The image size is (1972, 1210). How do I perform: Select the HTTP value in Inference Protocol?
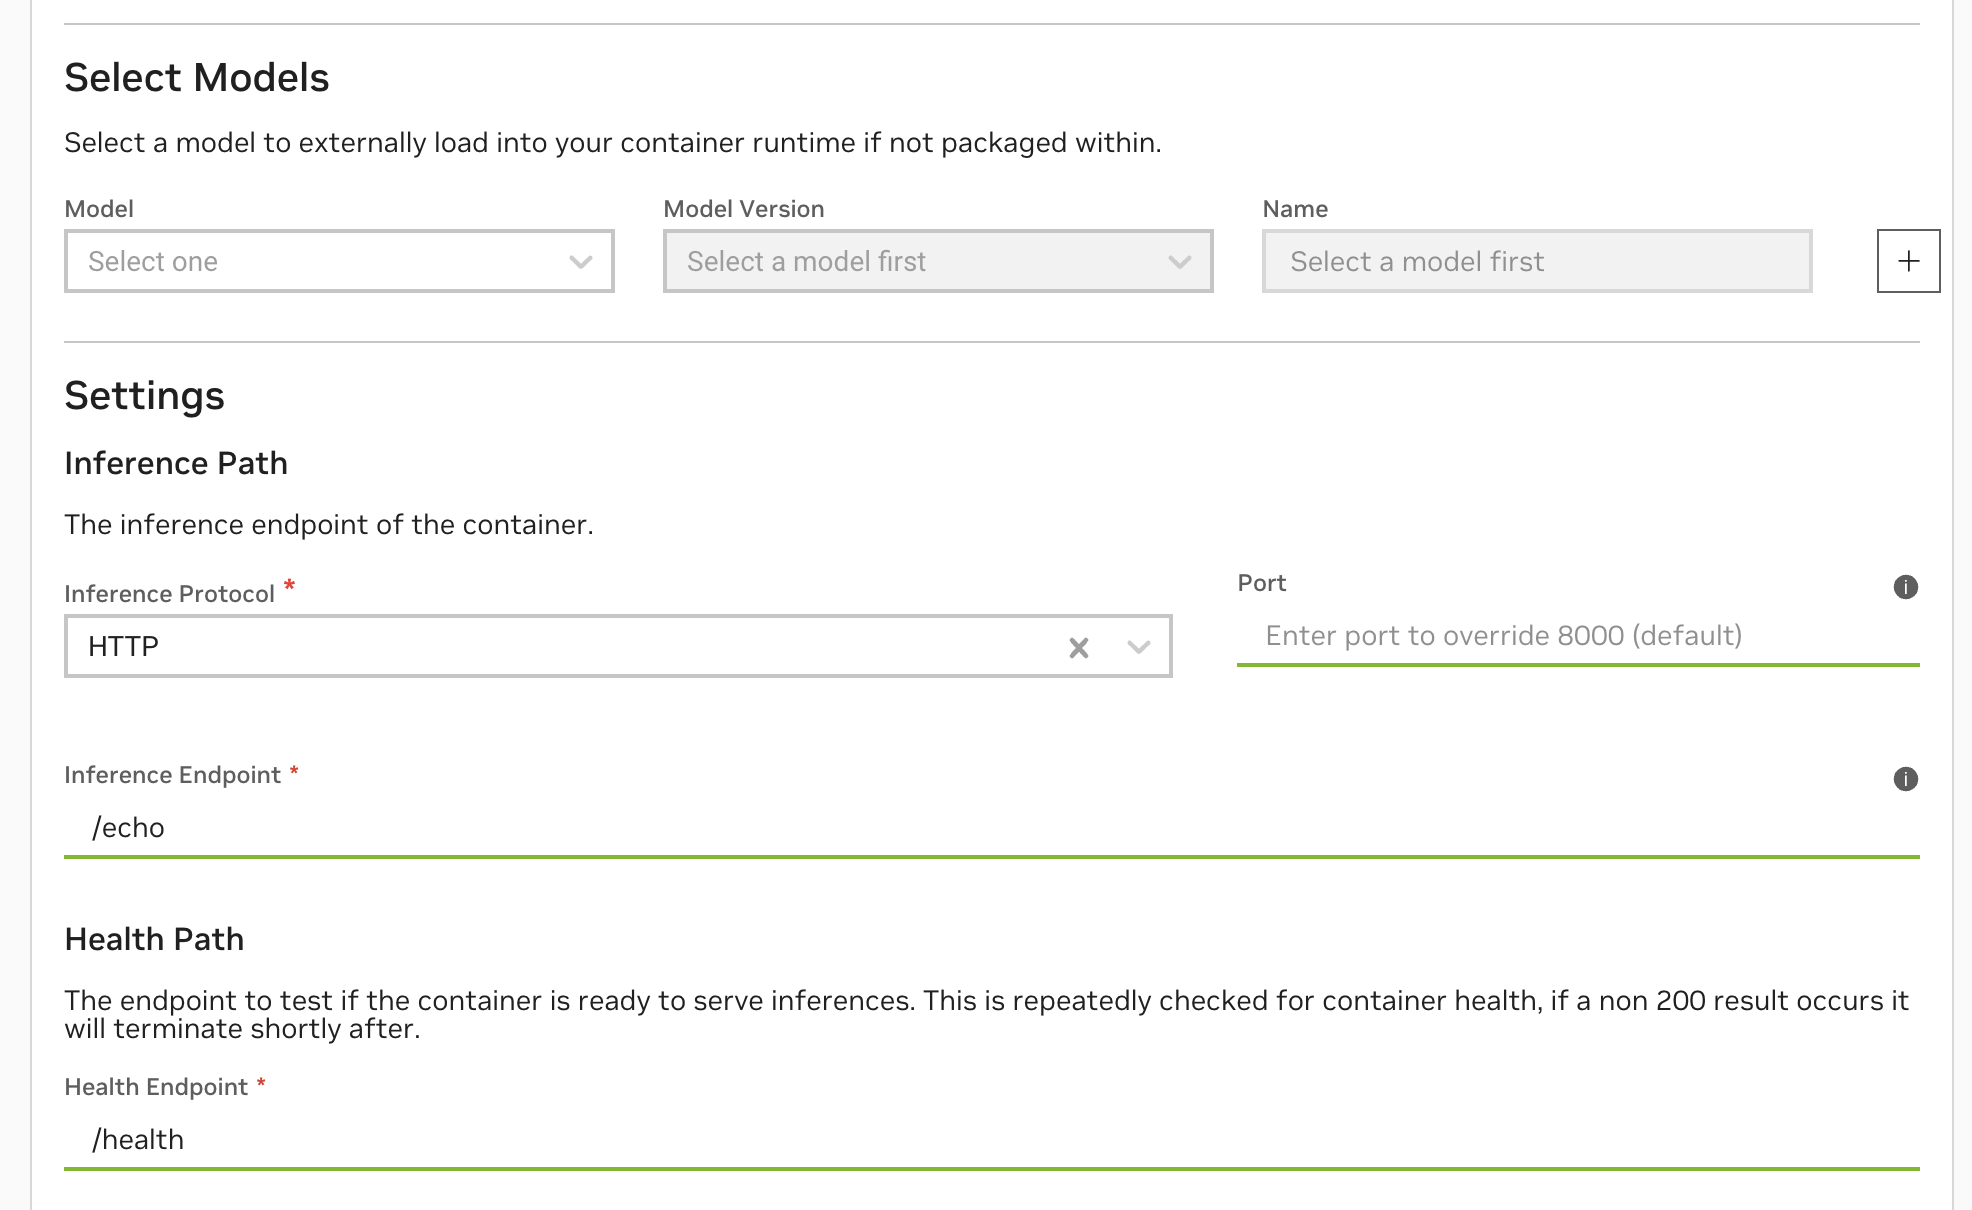(x=123, y=647)
